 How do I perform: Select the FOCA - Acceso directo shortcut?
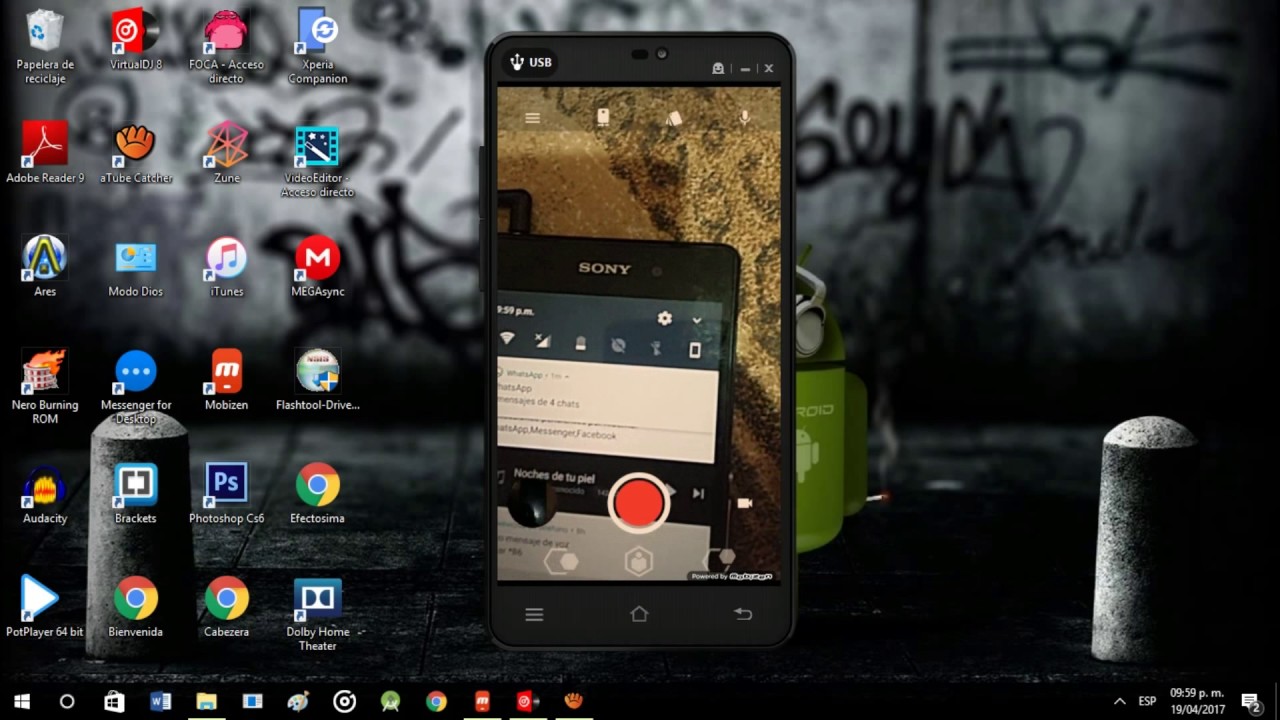click(226, 47)
